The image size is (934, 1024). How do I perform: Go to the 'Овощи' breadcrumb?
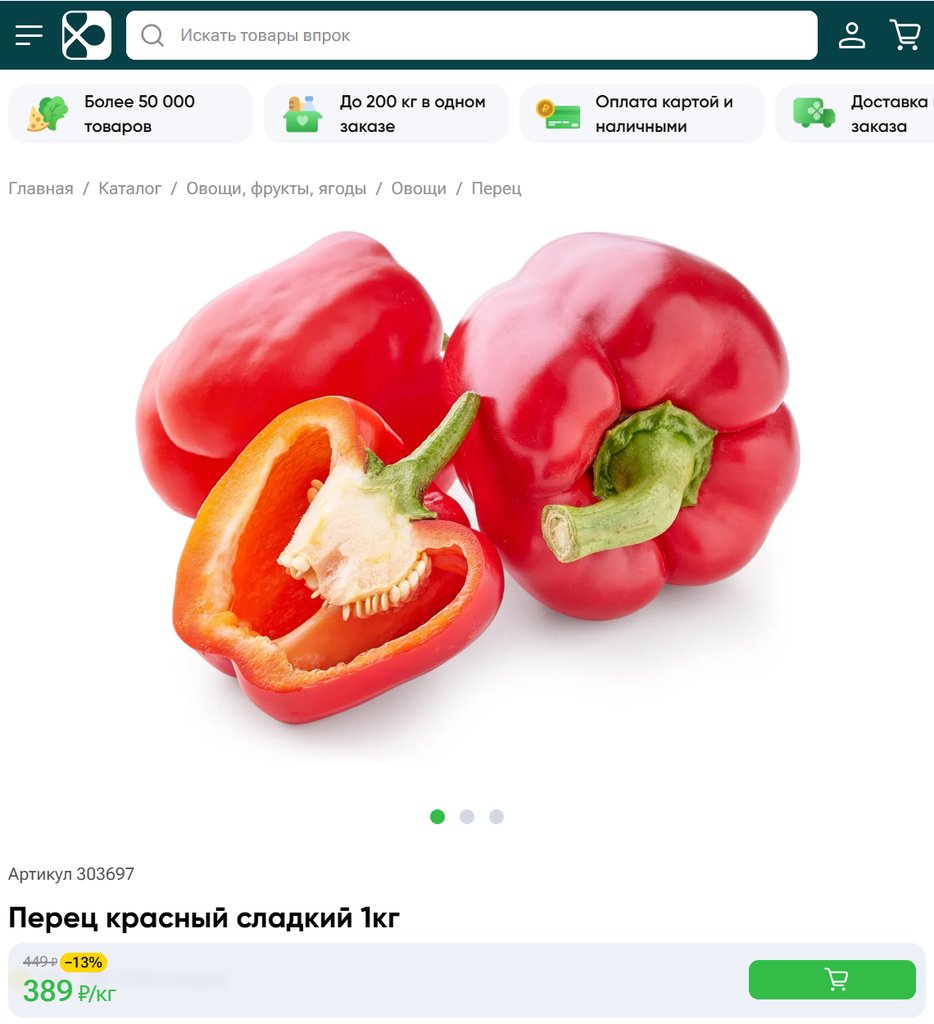(419, 189)
